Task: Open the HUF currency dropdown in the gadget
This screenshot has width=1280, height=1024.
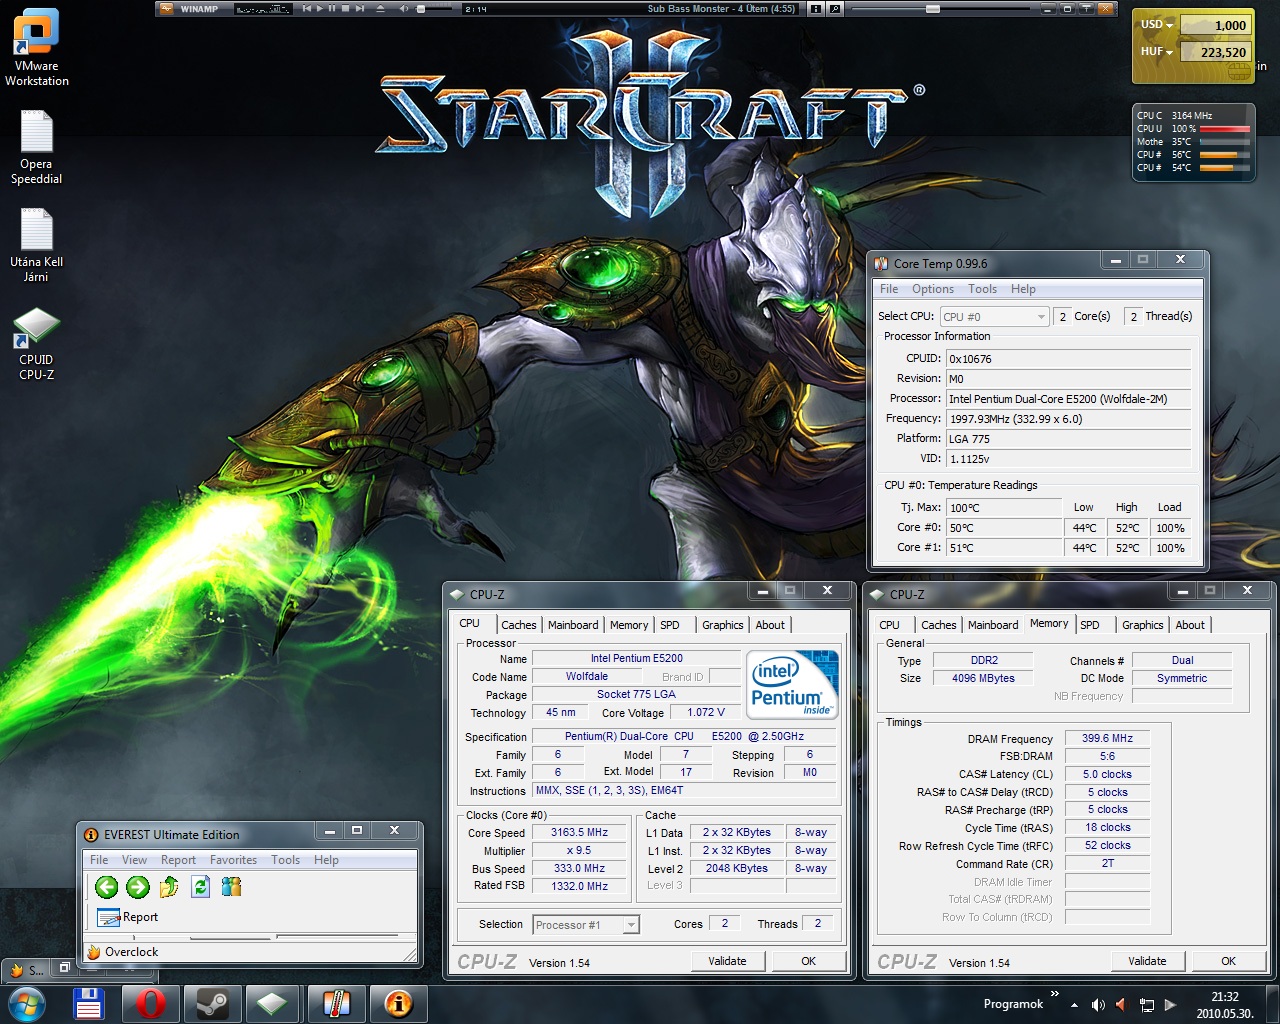Action: point(1157,51)
